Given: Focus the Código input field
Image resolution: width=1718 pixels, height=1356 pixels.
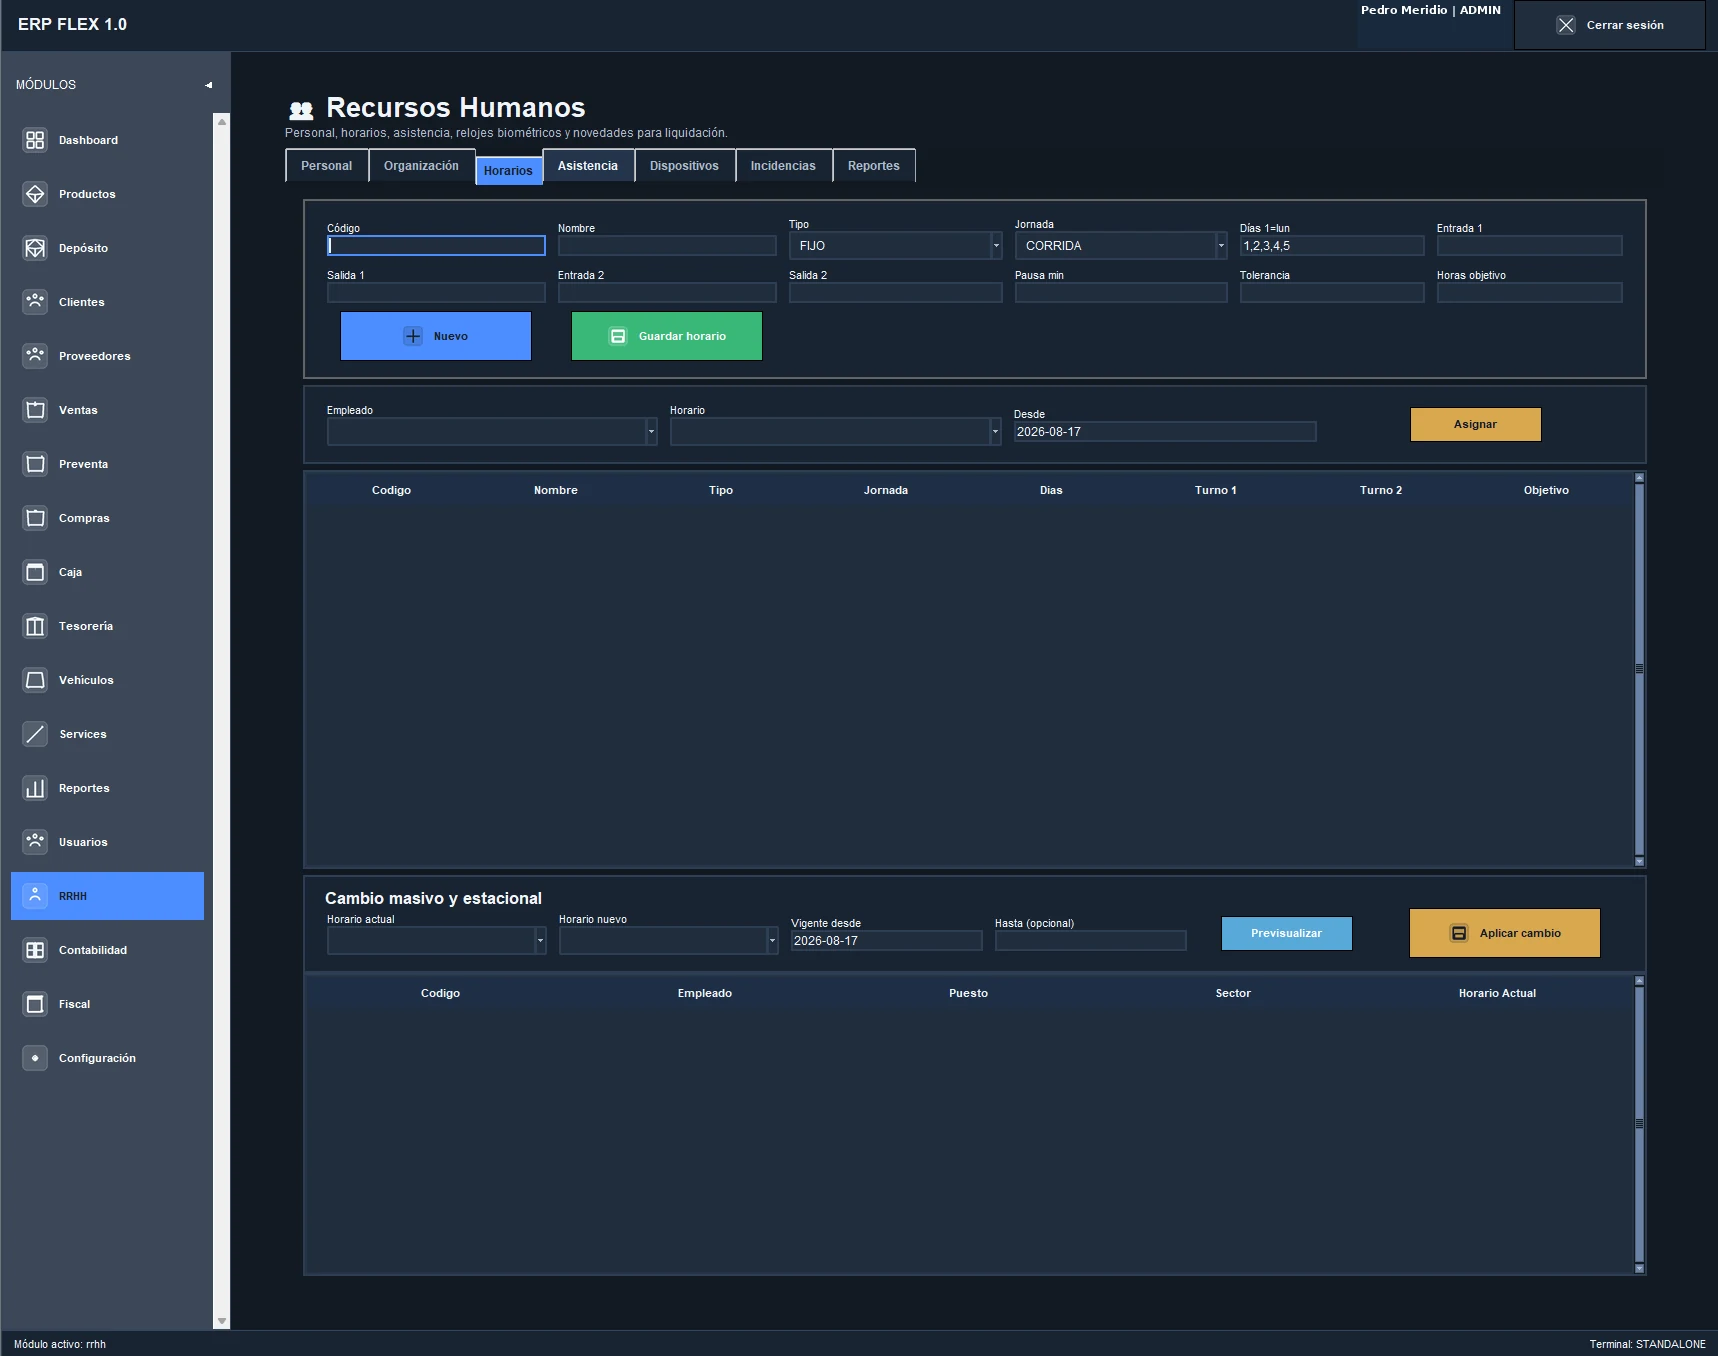Looking at the screenshot, I should (x=436, y=246).
